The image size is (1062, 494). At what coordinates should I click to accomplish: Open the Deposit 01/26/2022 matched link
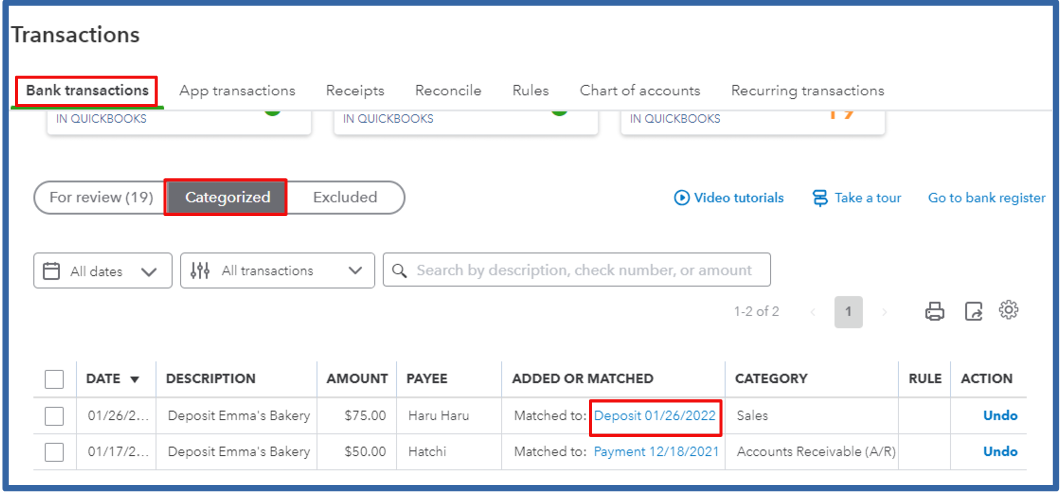(x=655, y=416)
